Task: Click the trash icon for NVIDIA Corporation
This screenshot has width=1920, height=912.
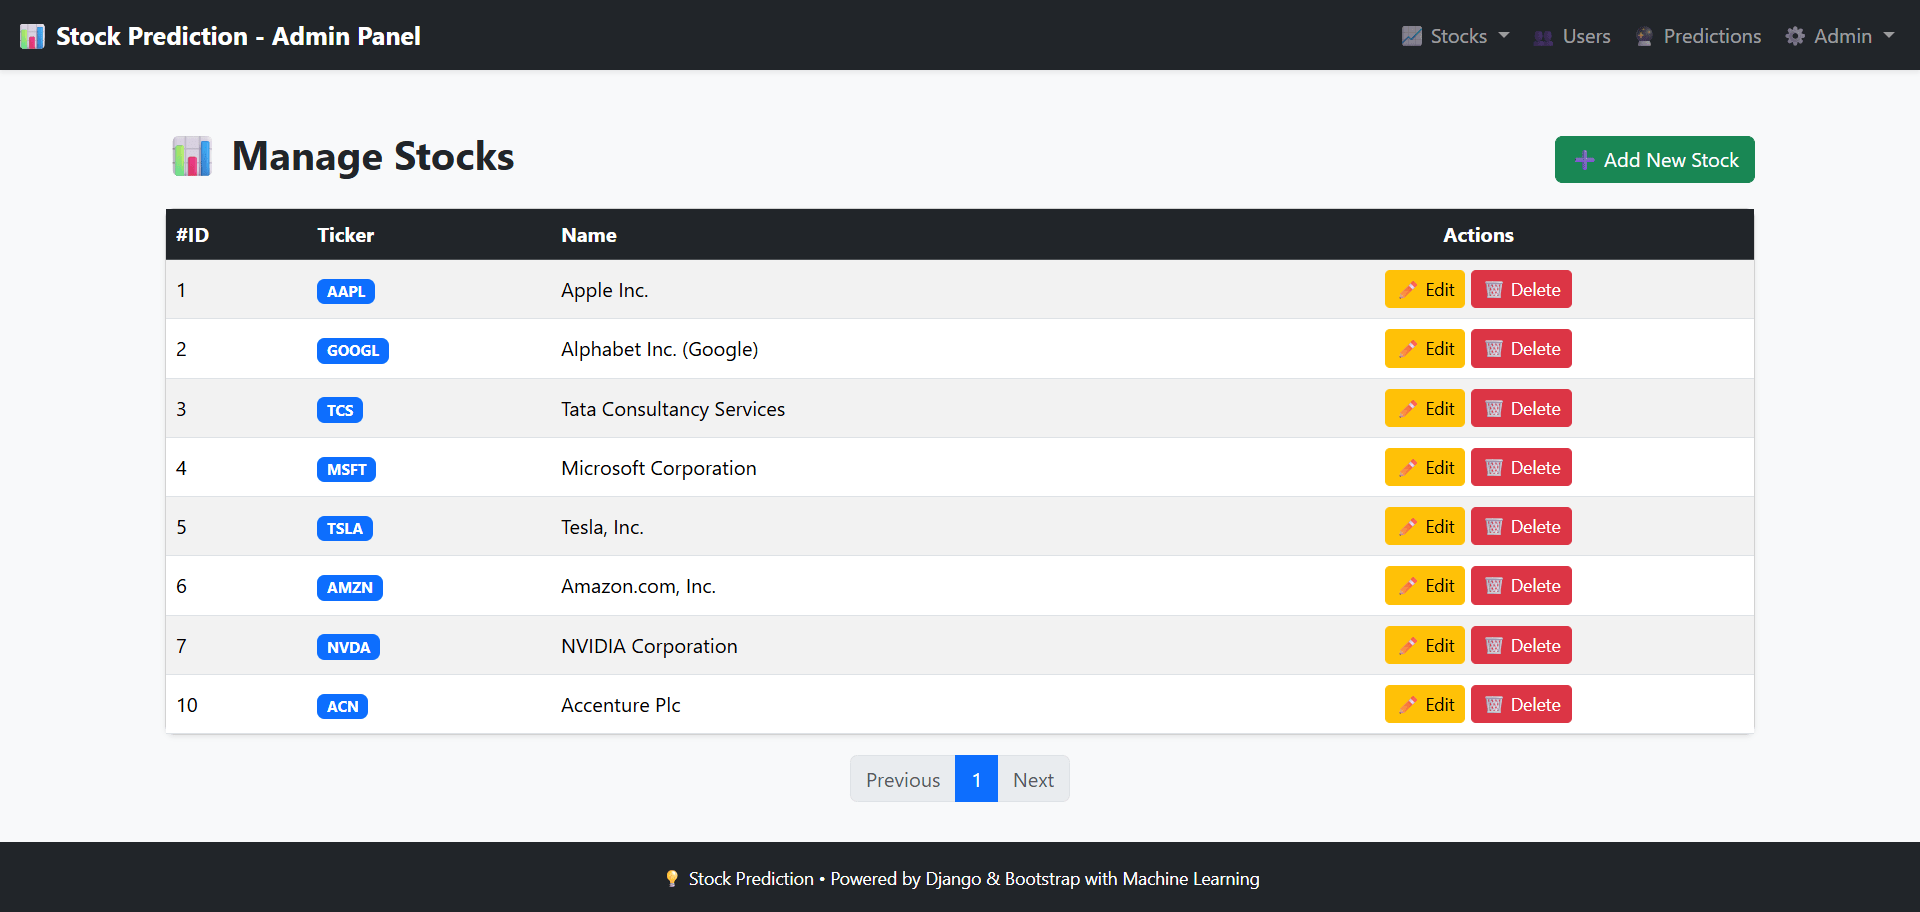Action: click(x=1494, y=646)
